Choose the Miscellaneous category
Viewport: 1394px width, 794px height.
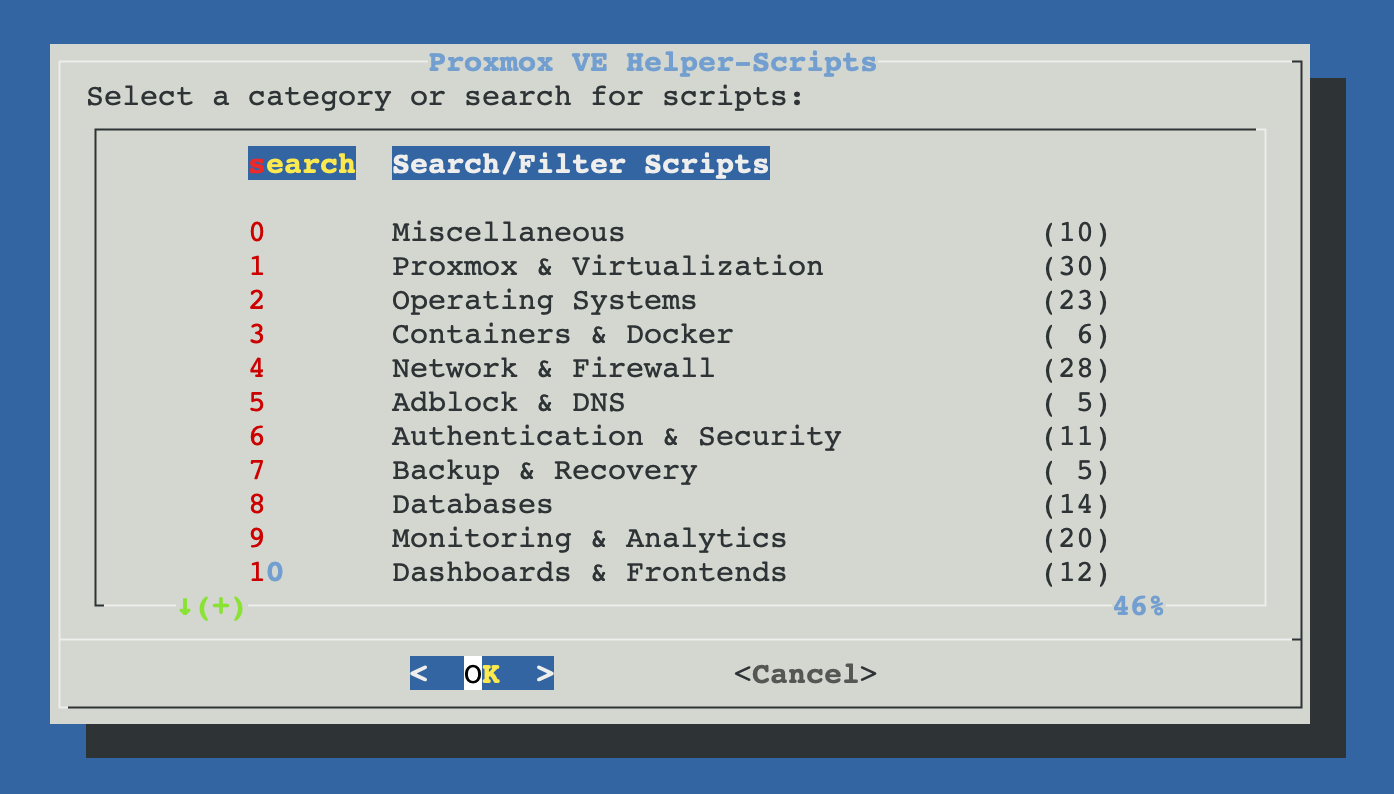[x=507, y=233]
